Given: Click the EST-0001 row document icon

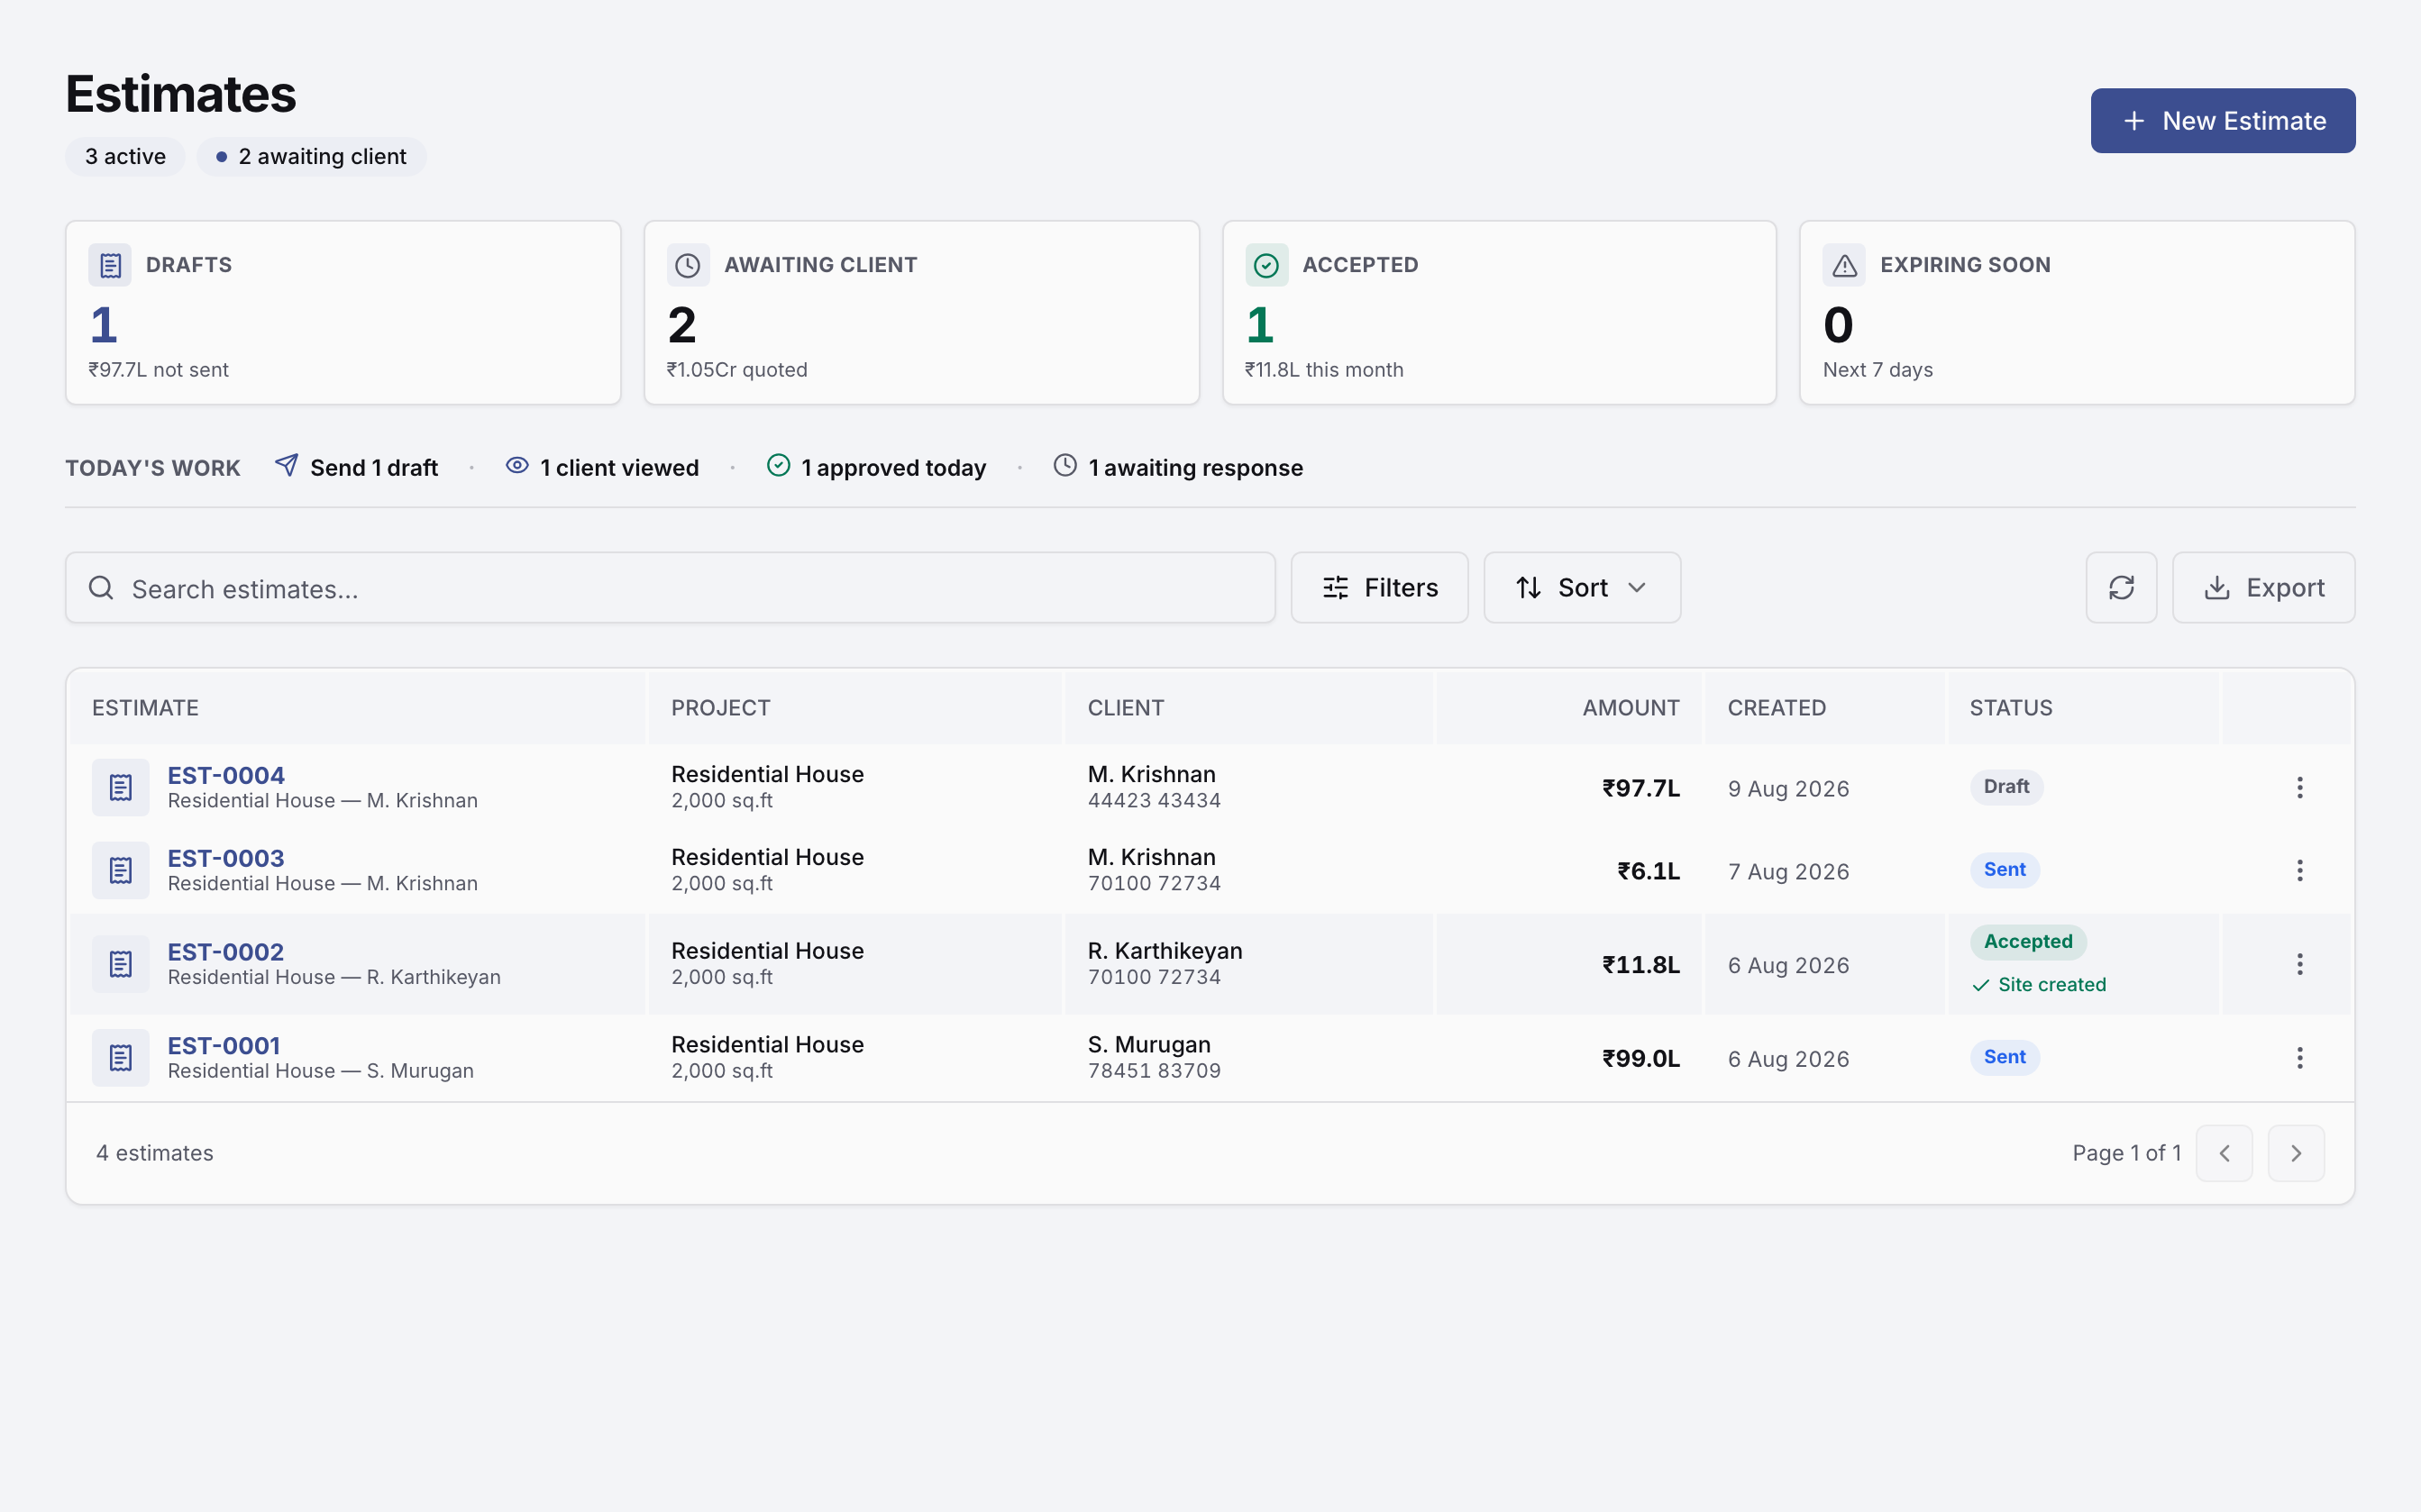Looking at the screenshot, I should (x=120, y=1058).
